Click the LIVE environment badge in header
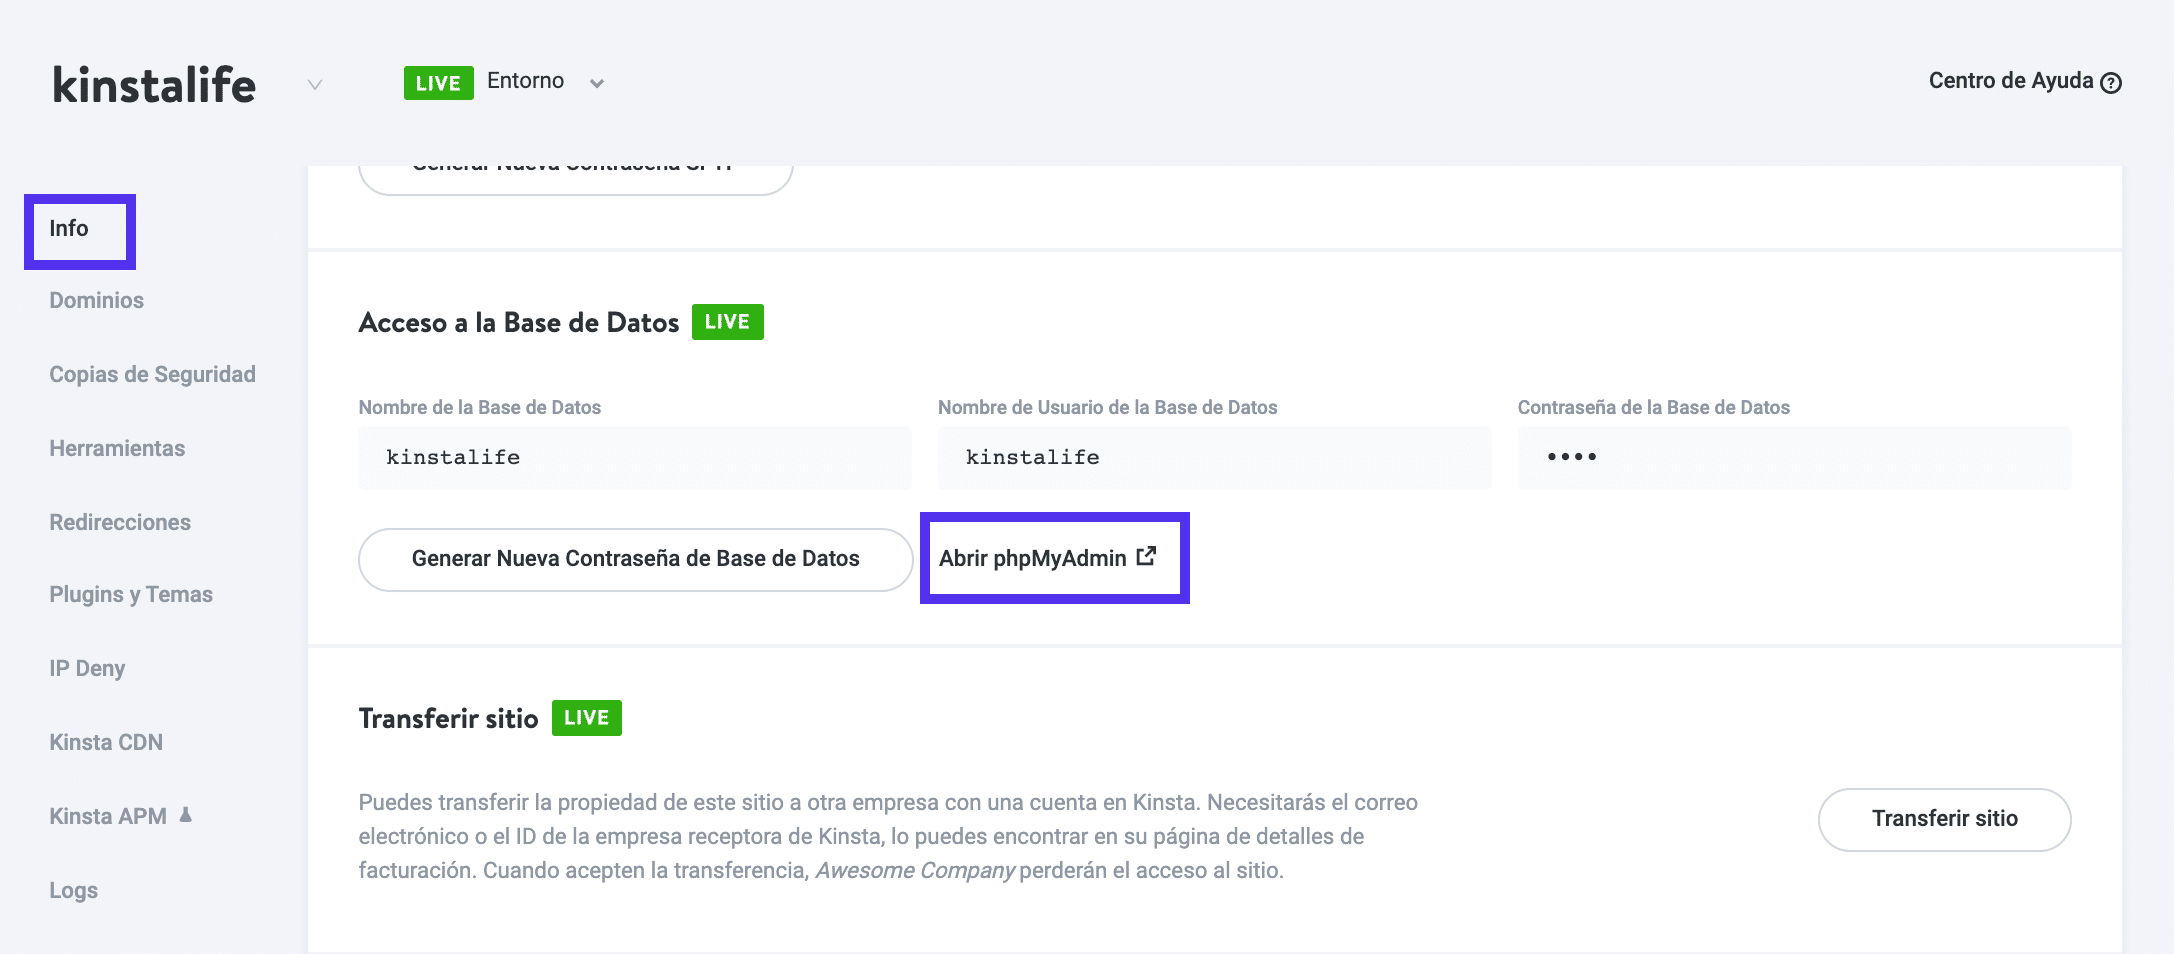The height and width of the screenshot is (954, 2180). [438, 83]
